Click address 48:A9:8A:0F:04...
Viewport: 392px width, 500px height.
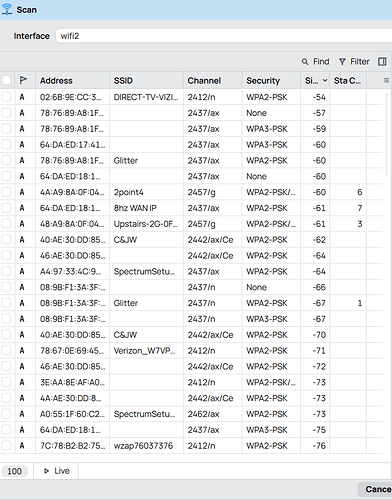[72, 224]
